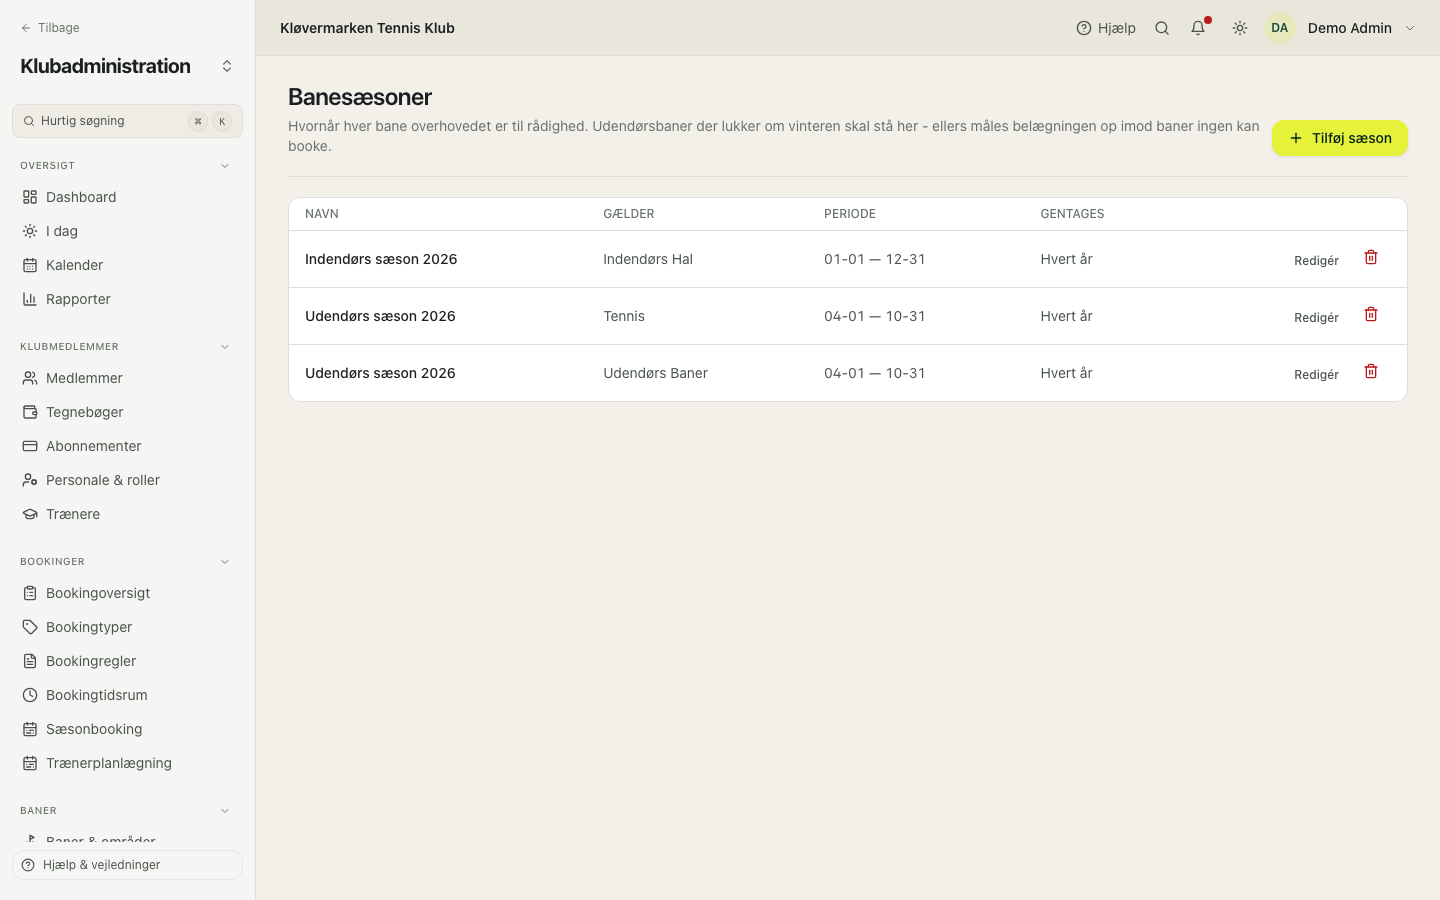Image resolution: width=1440 pixels, height=900 pixels.
Task: Collapse the BOOKINGER sidebar section
Action: (225, 562)
